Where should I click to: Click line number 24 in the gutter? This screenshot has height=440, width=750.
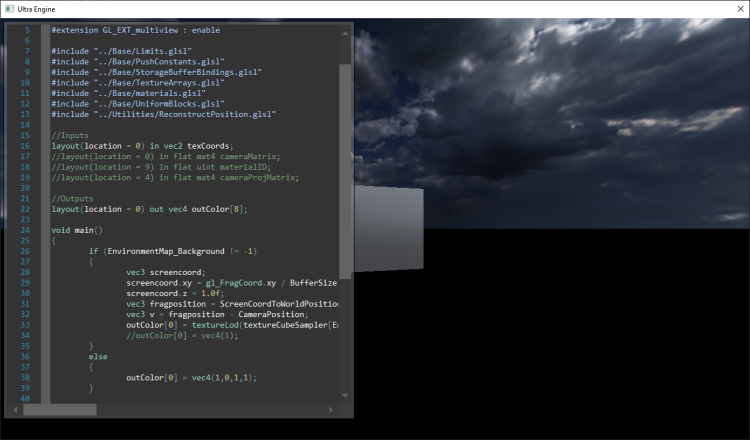coord(25,230)
